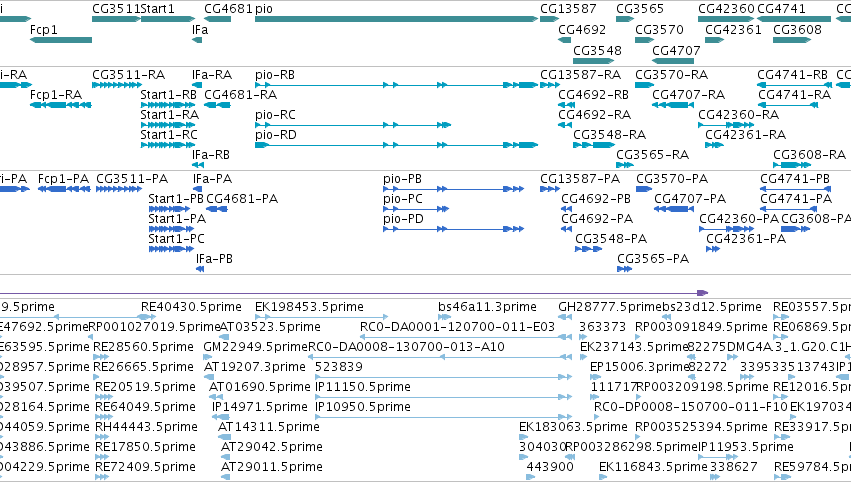This screenshot has width=851, height=482.
Task: Select the CG3511-PA protein feature
Action: [119, 189]
